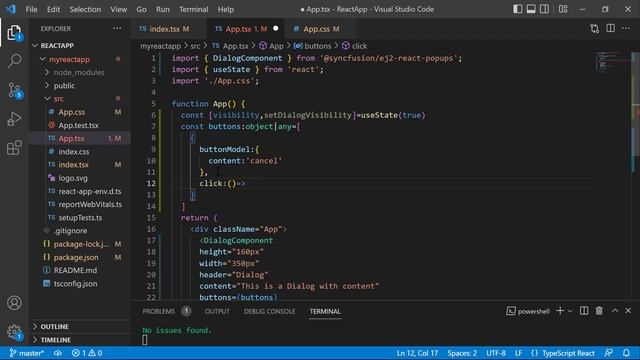Open Customize Layout icon

tap(563, 9)
